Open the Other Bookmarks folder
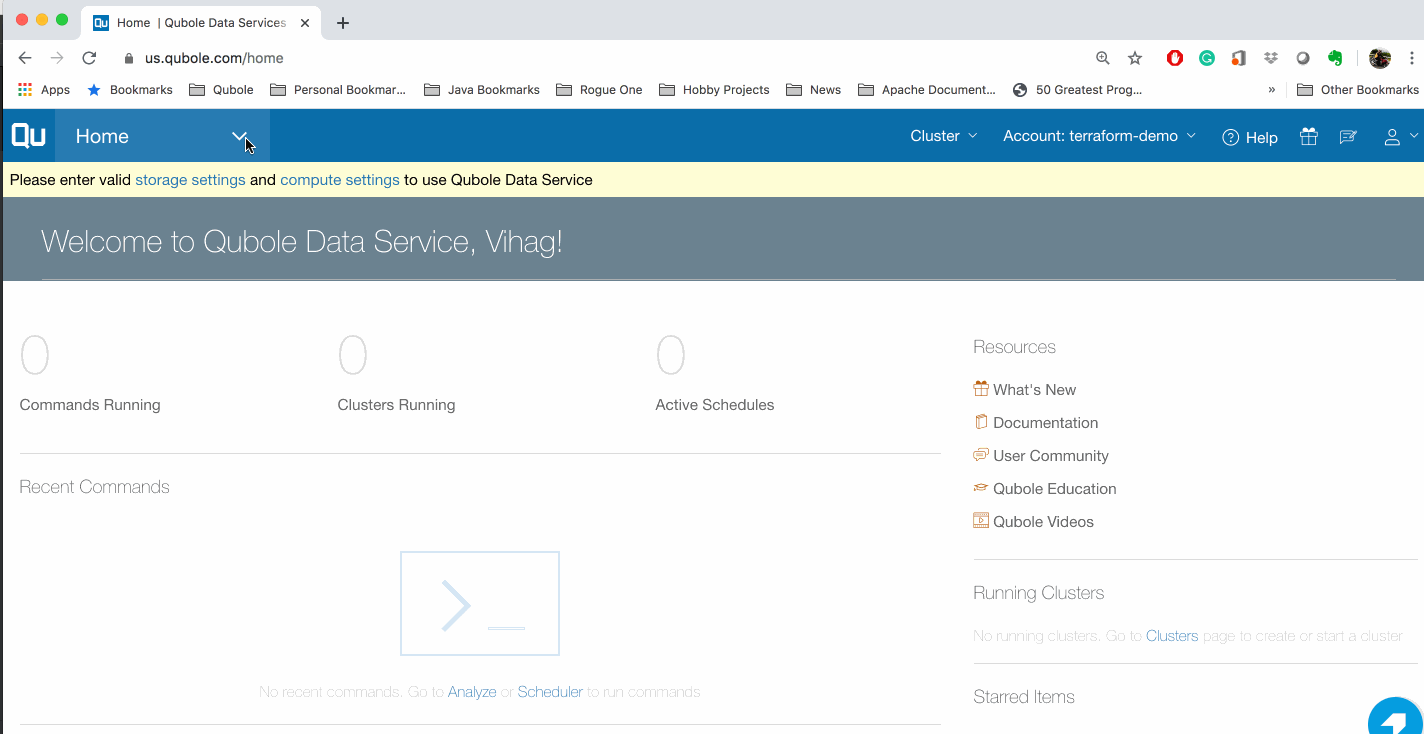 (1358, 90)
